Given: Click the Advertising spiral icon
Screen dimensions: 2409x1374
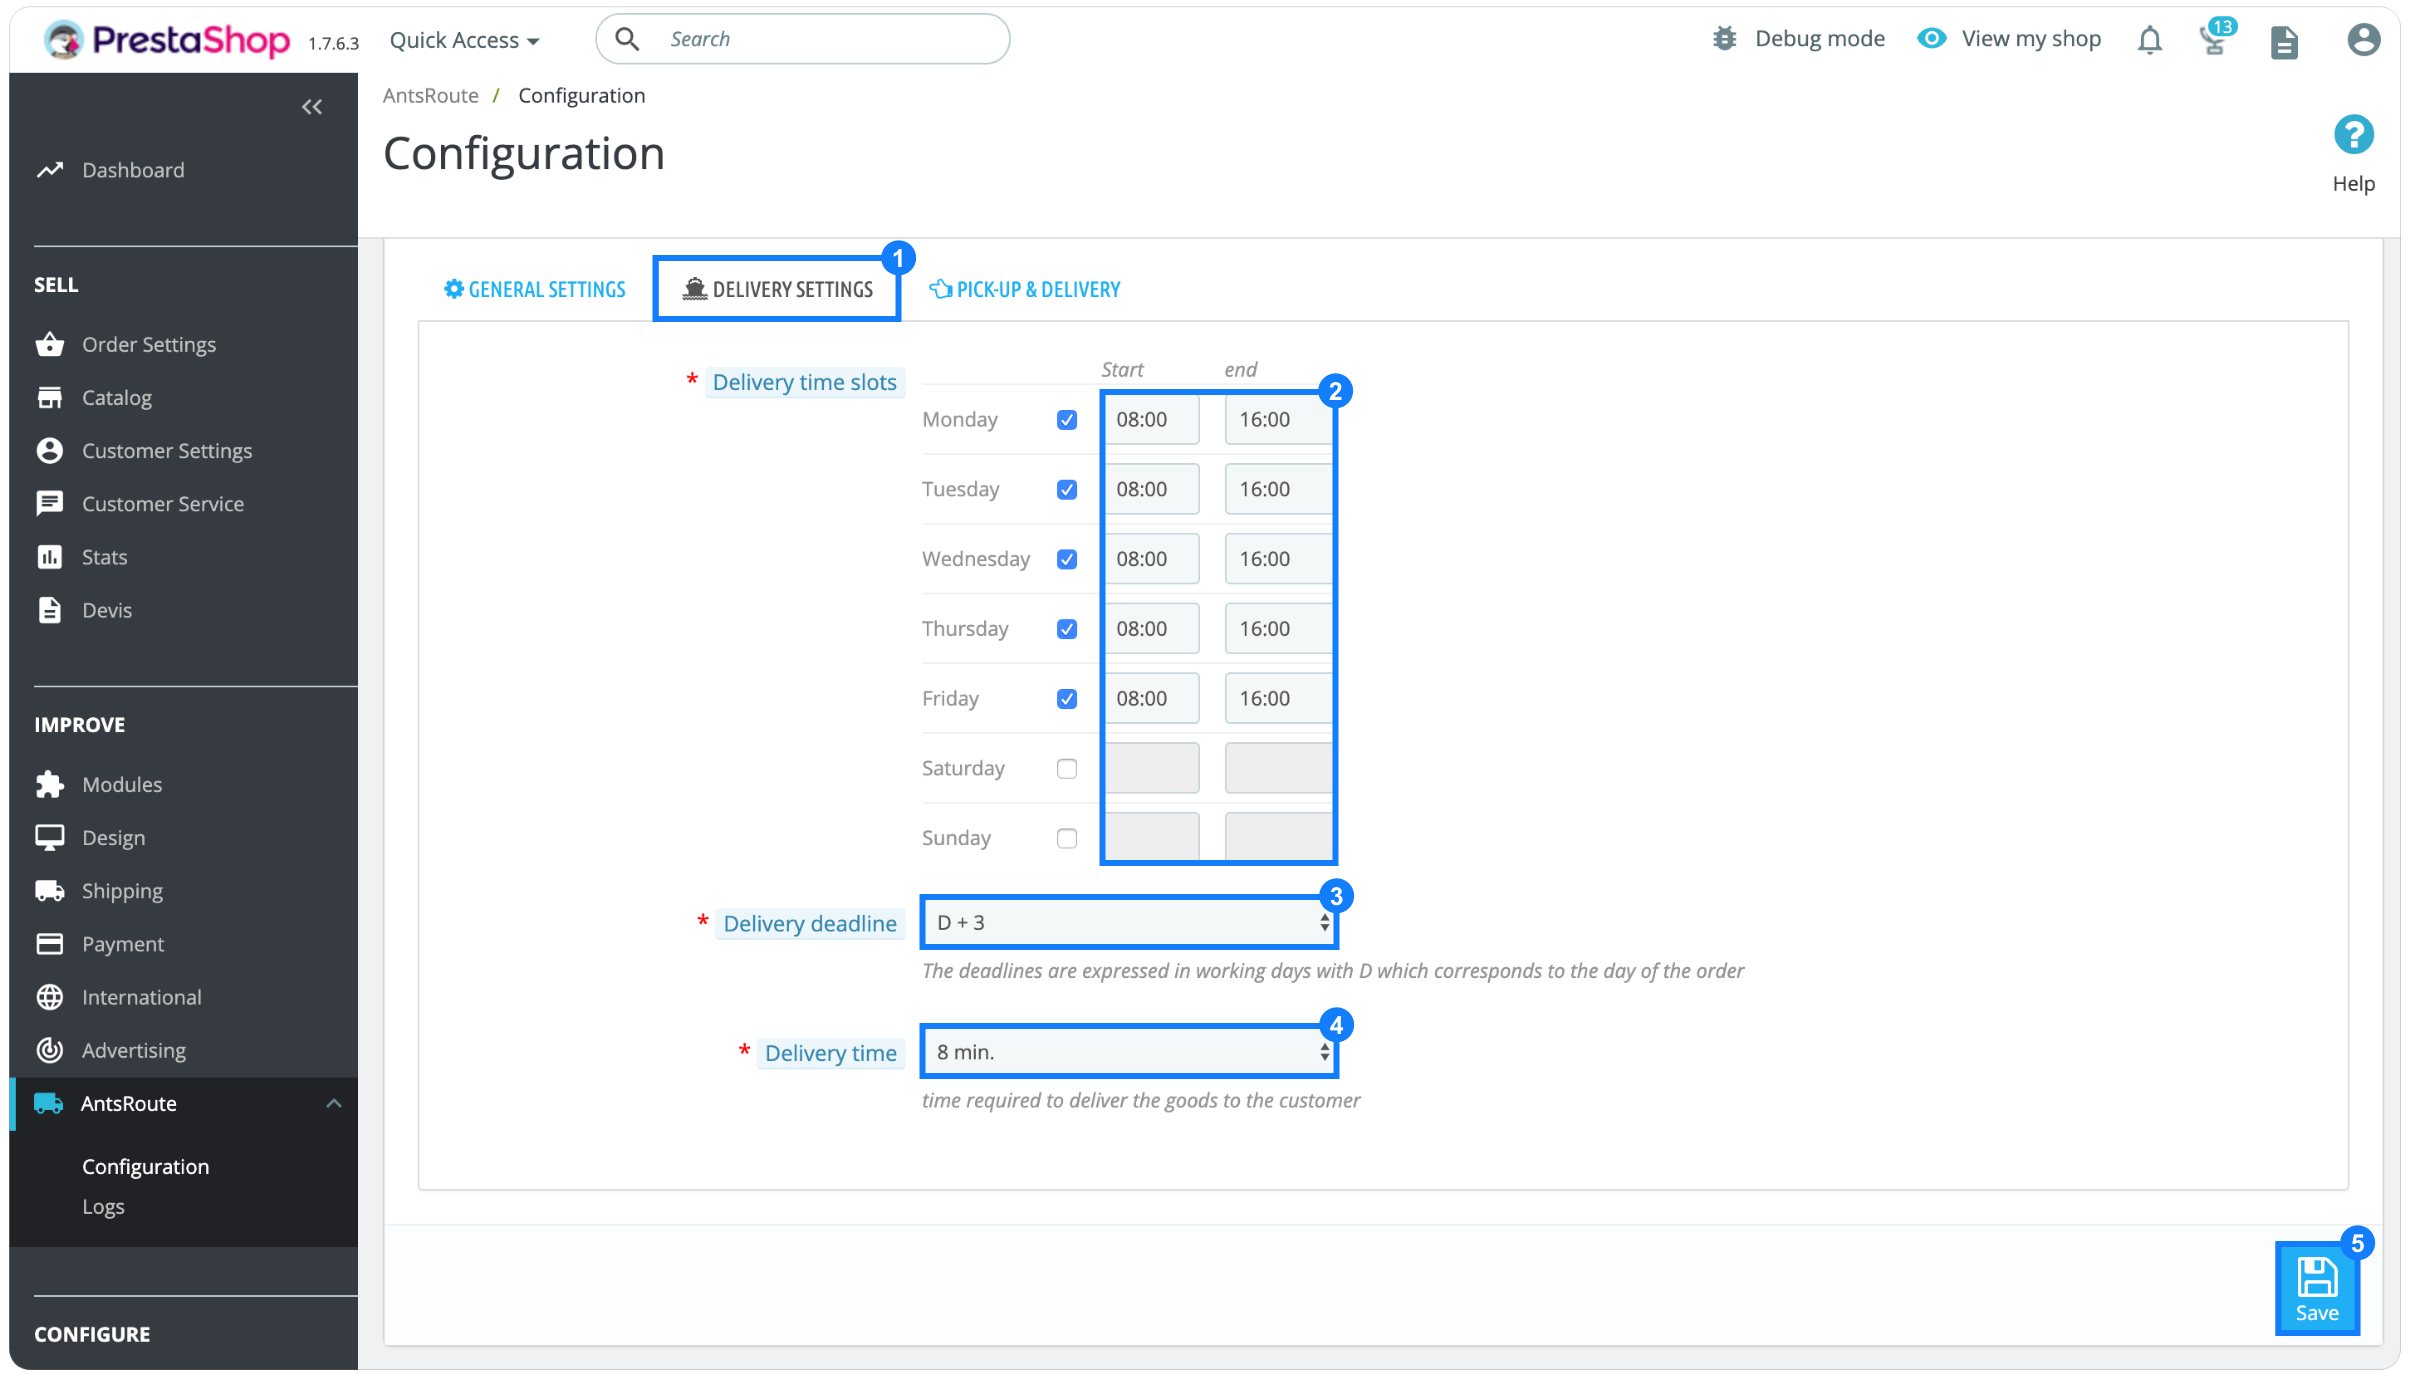Looking at the screenshot, I should (50, 1050).
